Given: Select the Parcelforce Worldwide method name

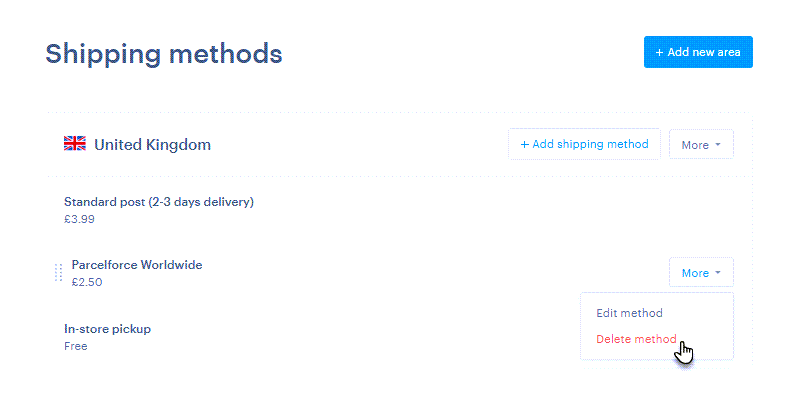Looking at the screenshot, I should coord(137,265).
